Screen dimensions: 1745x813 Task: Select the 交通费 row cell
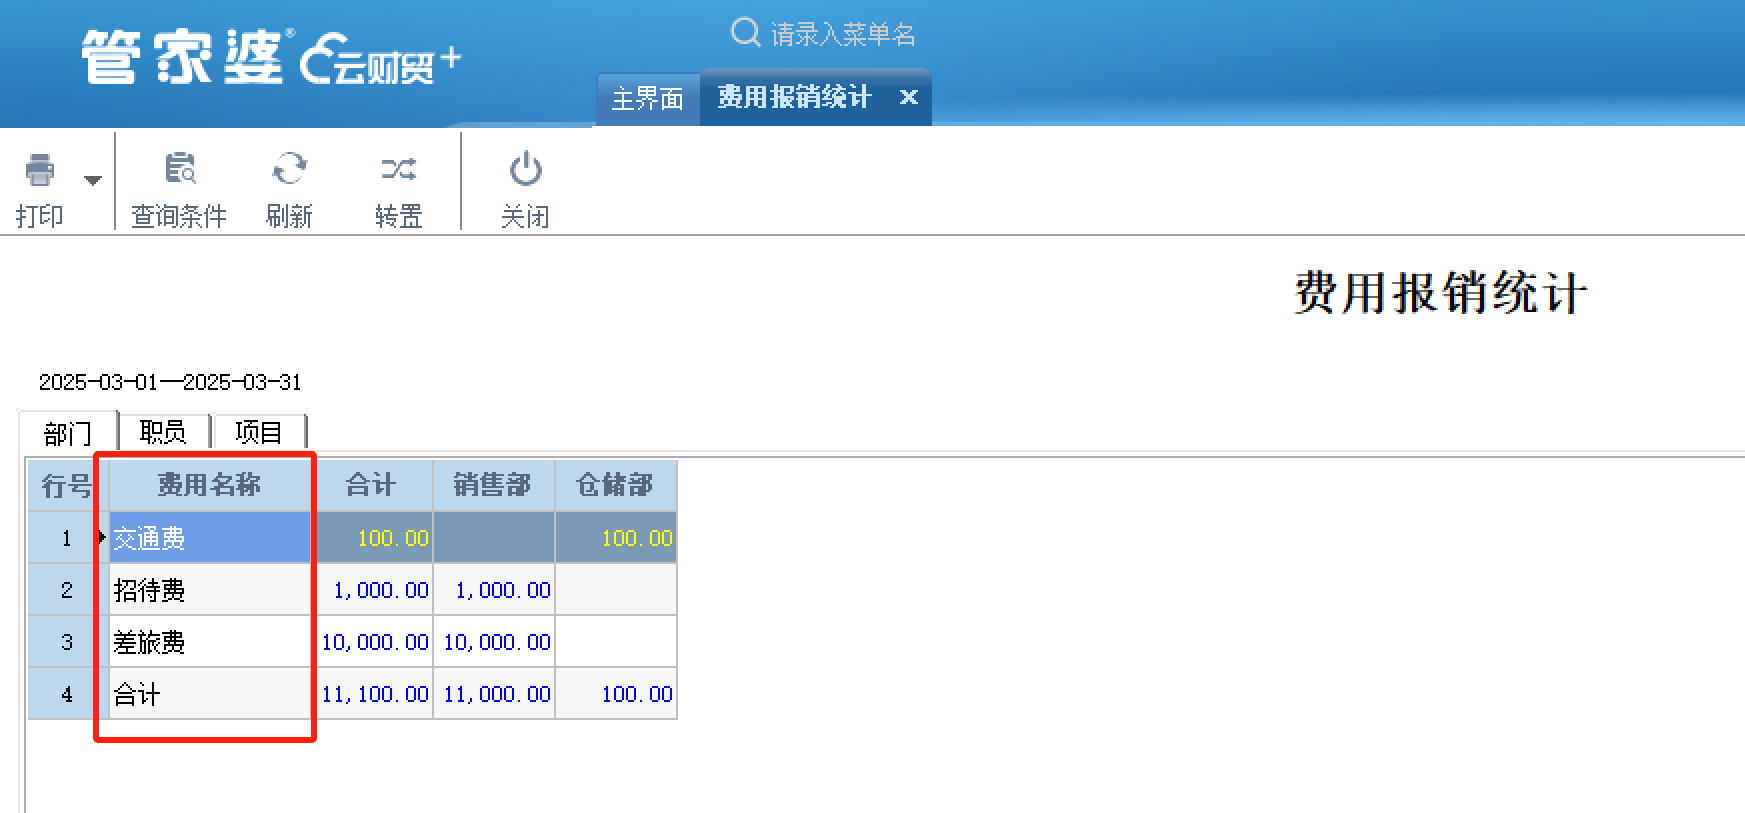[x=210, y=538]
